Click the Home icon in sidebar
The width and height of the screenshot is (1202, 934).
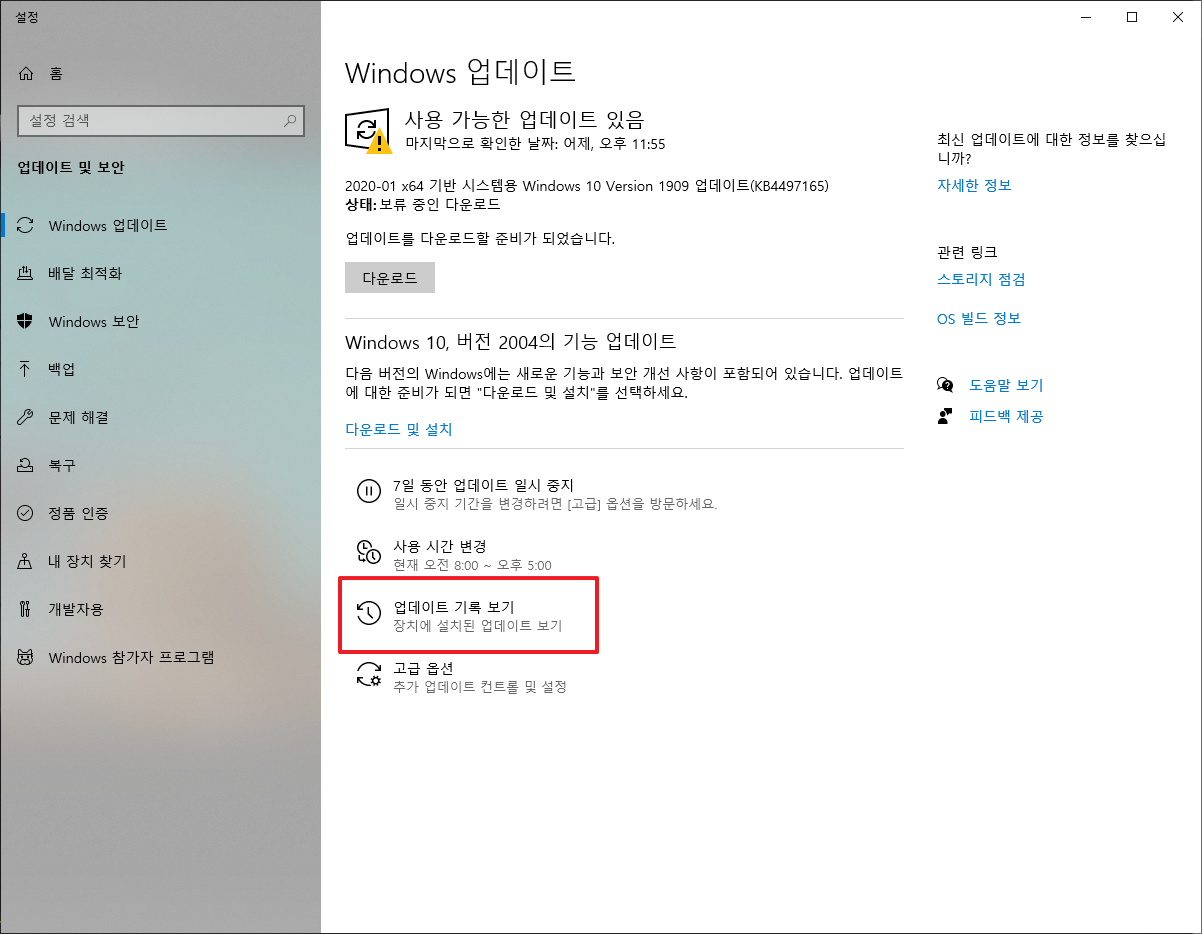[26, 74]
